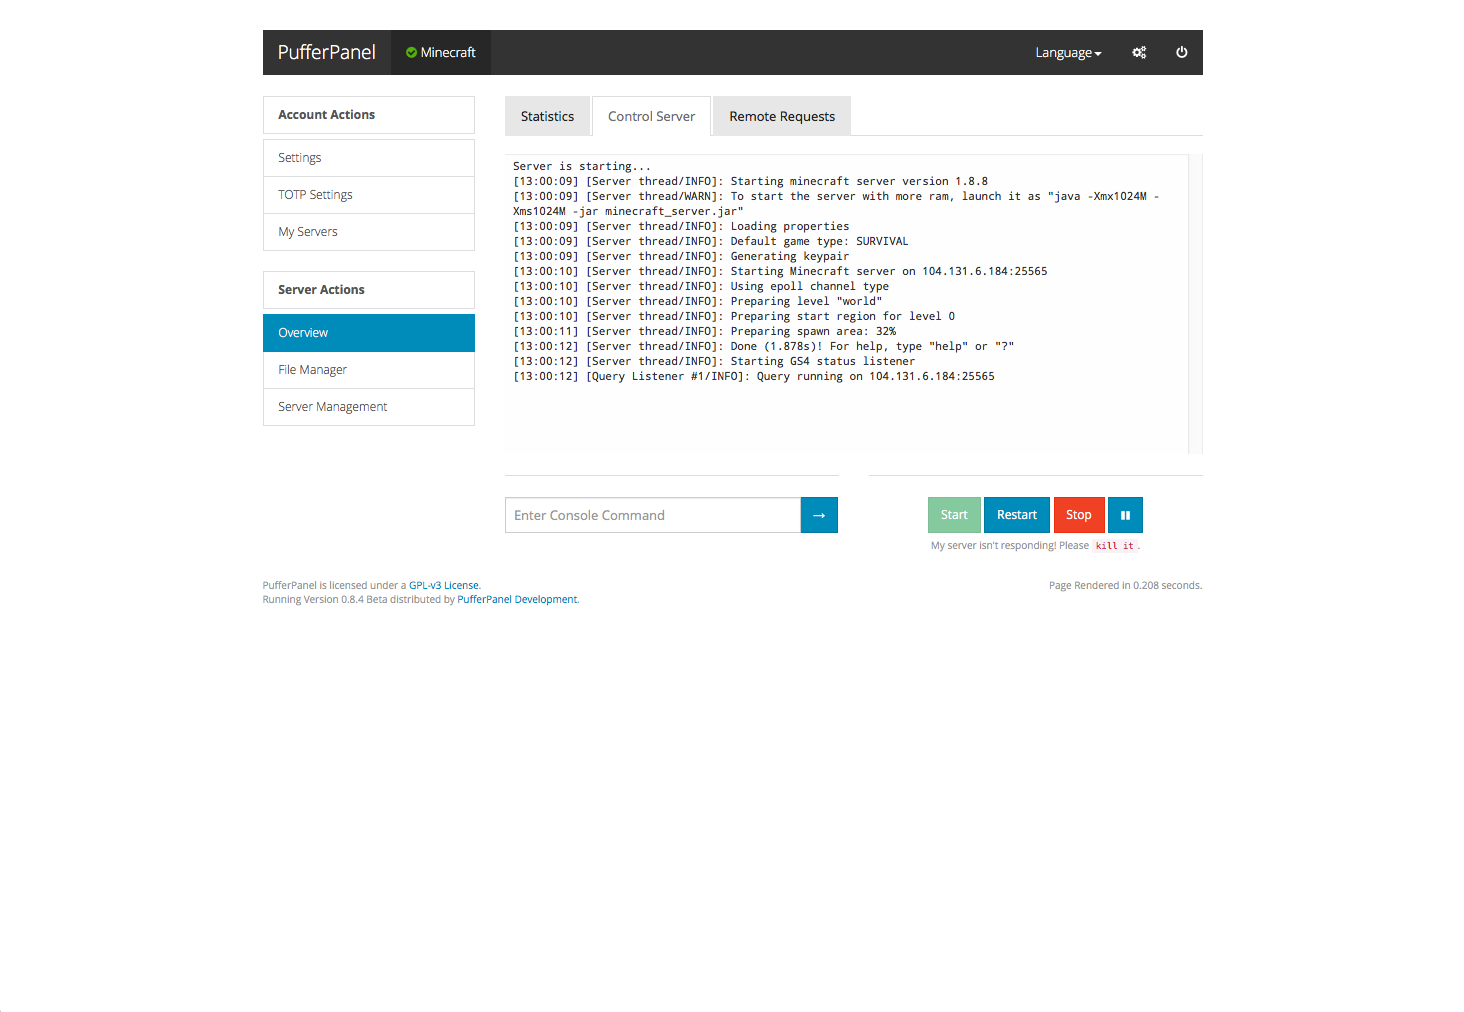The height and width of the screenshot is (1012, 1464).
Task: Open the GPL-v3 License link
Action: coord(443,586)
